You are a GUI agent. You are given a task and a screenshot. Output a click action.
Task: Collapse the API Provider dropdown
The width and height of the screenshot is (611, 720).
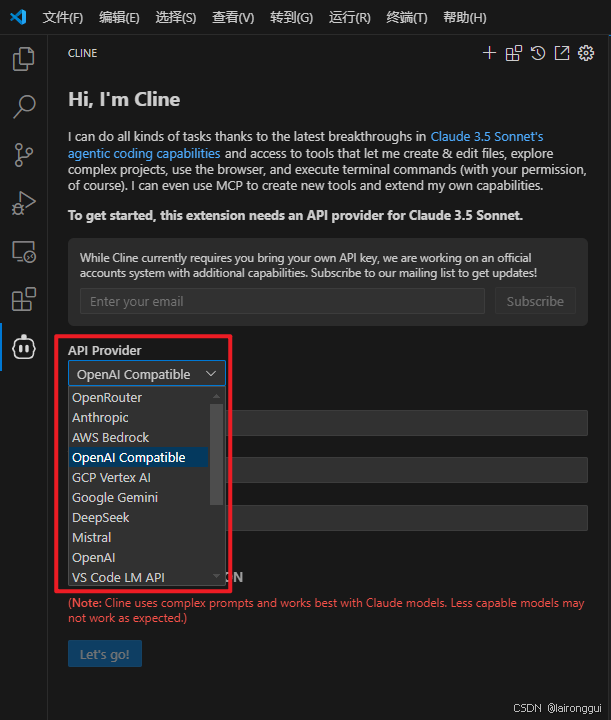pos(147,374)
